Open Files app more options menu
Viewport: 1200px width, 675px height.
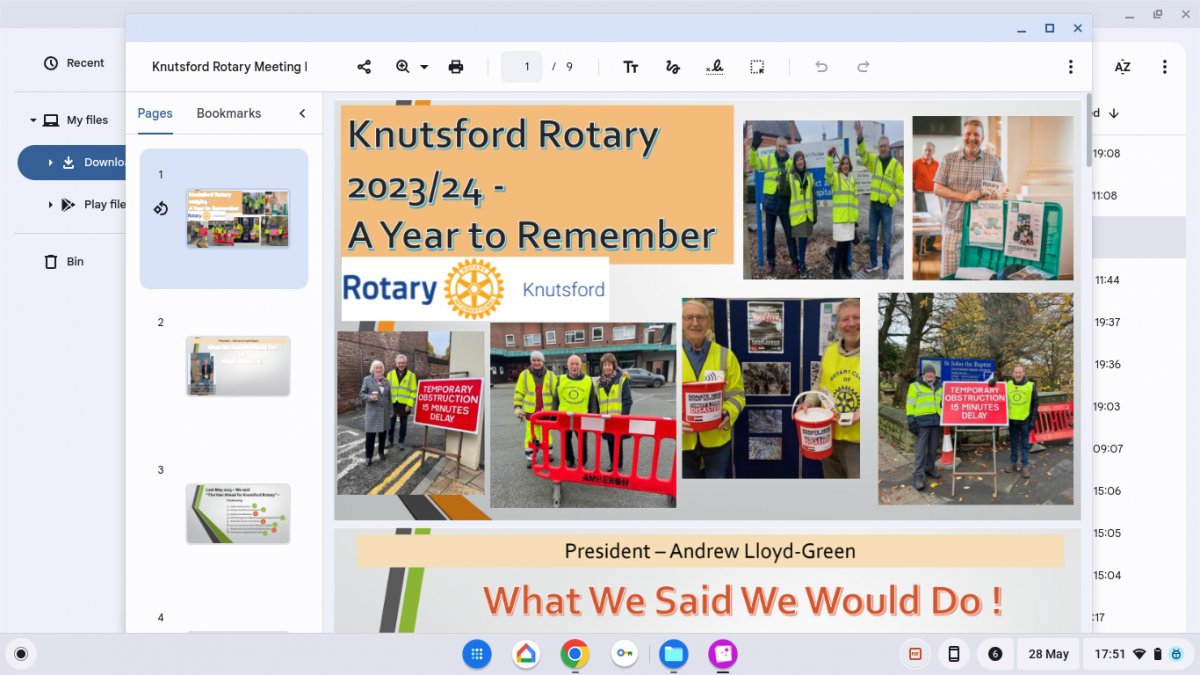point(1164,67)
